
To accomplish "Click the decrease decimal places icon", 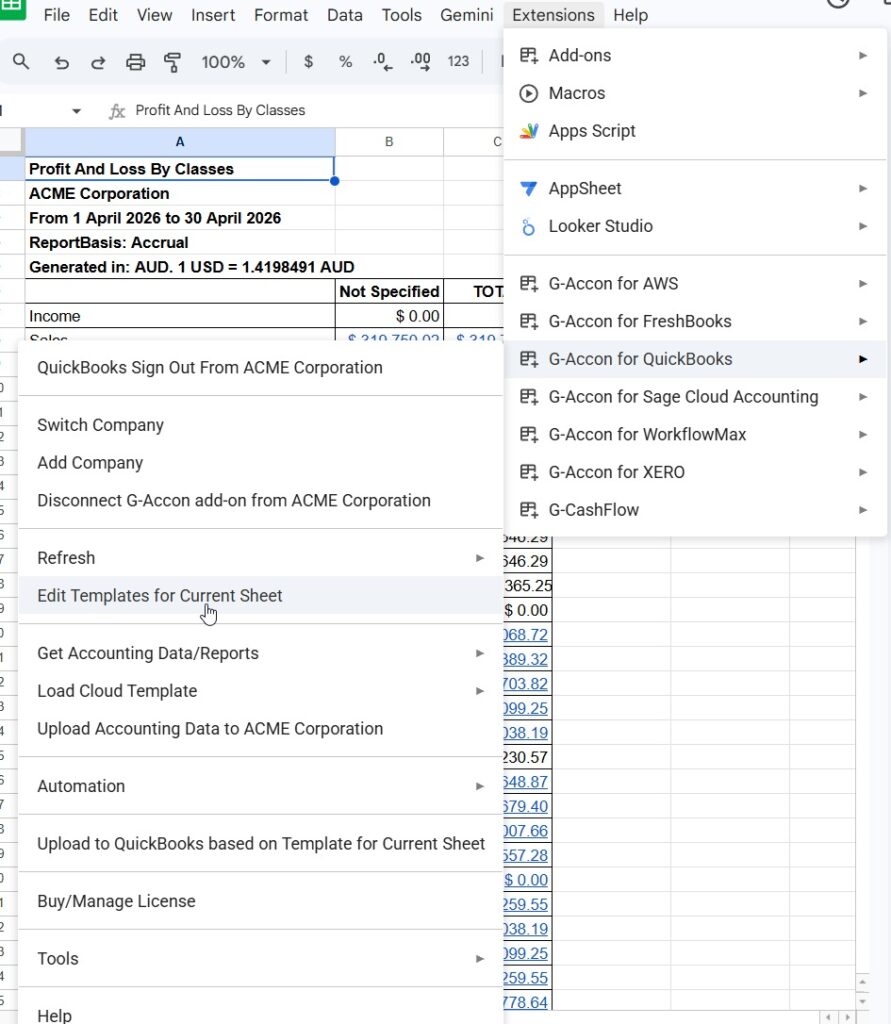I will (382, 62).
